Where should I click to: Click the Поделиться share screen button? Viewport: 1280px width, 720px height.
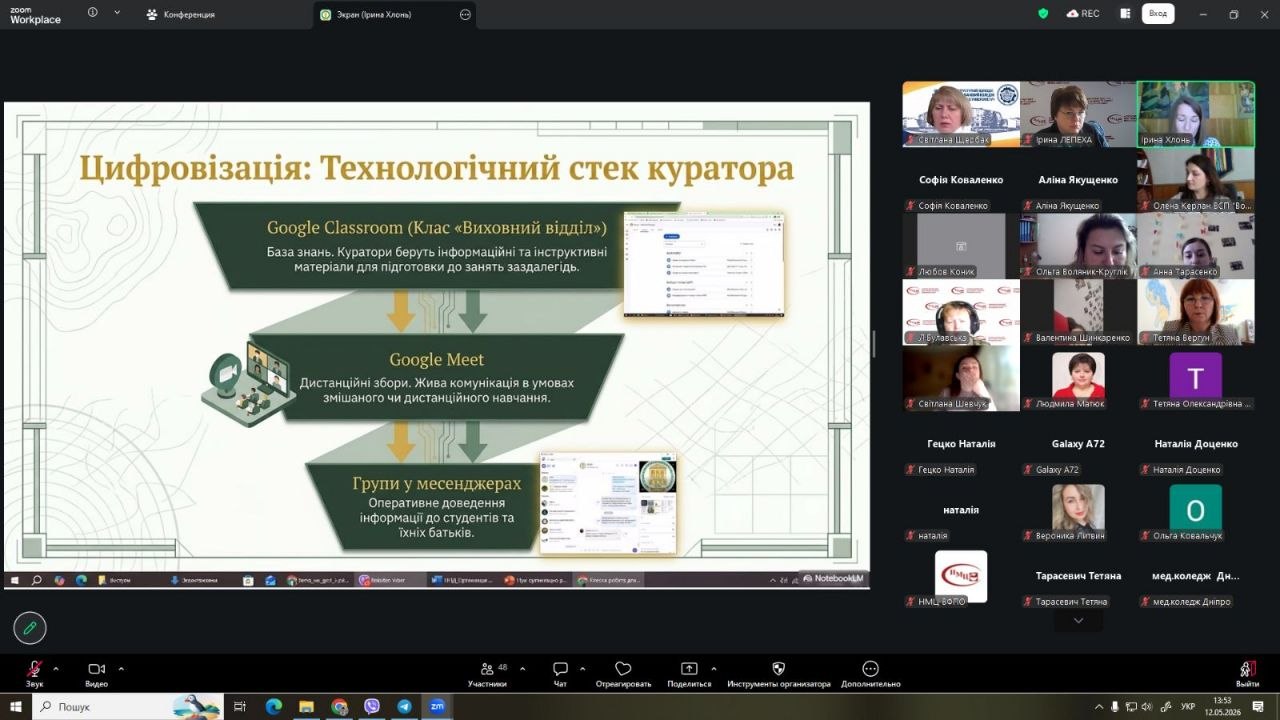[689, 673]
